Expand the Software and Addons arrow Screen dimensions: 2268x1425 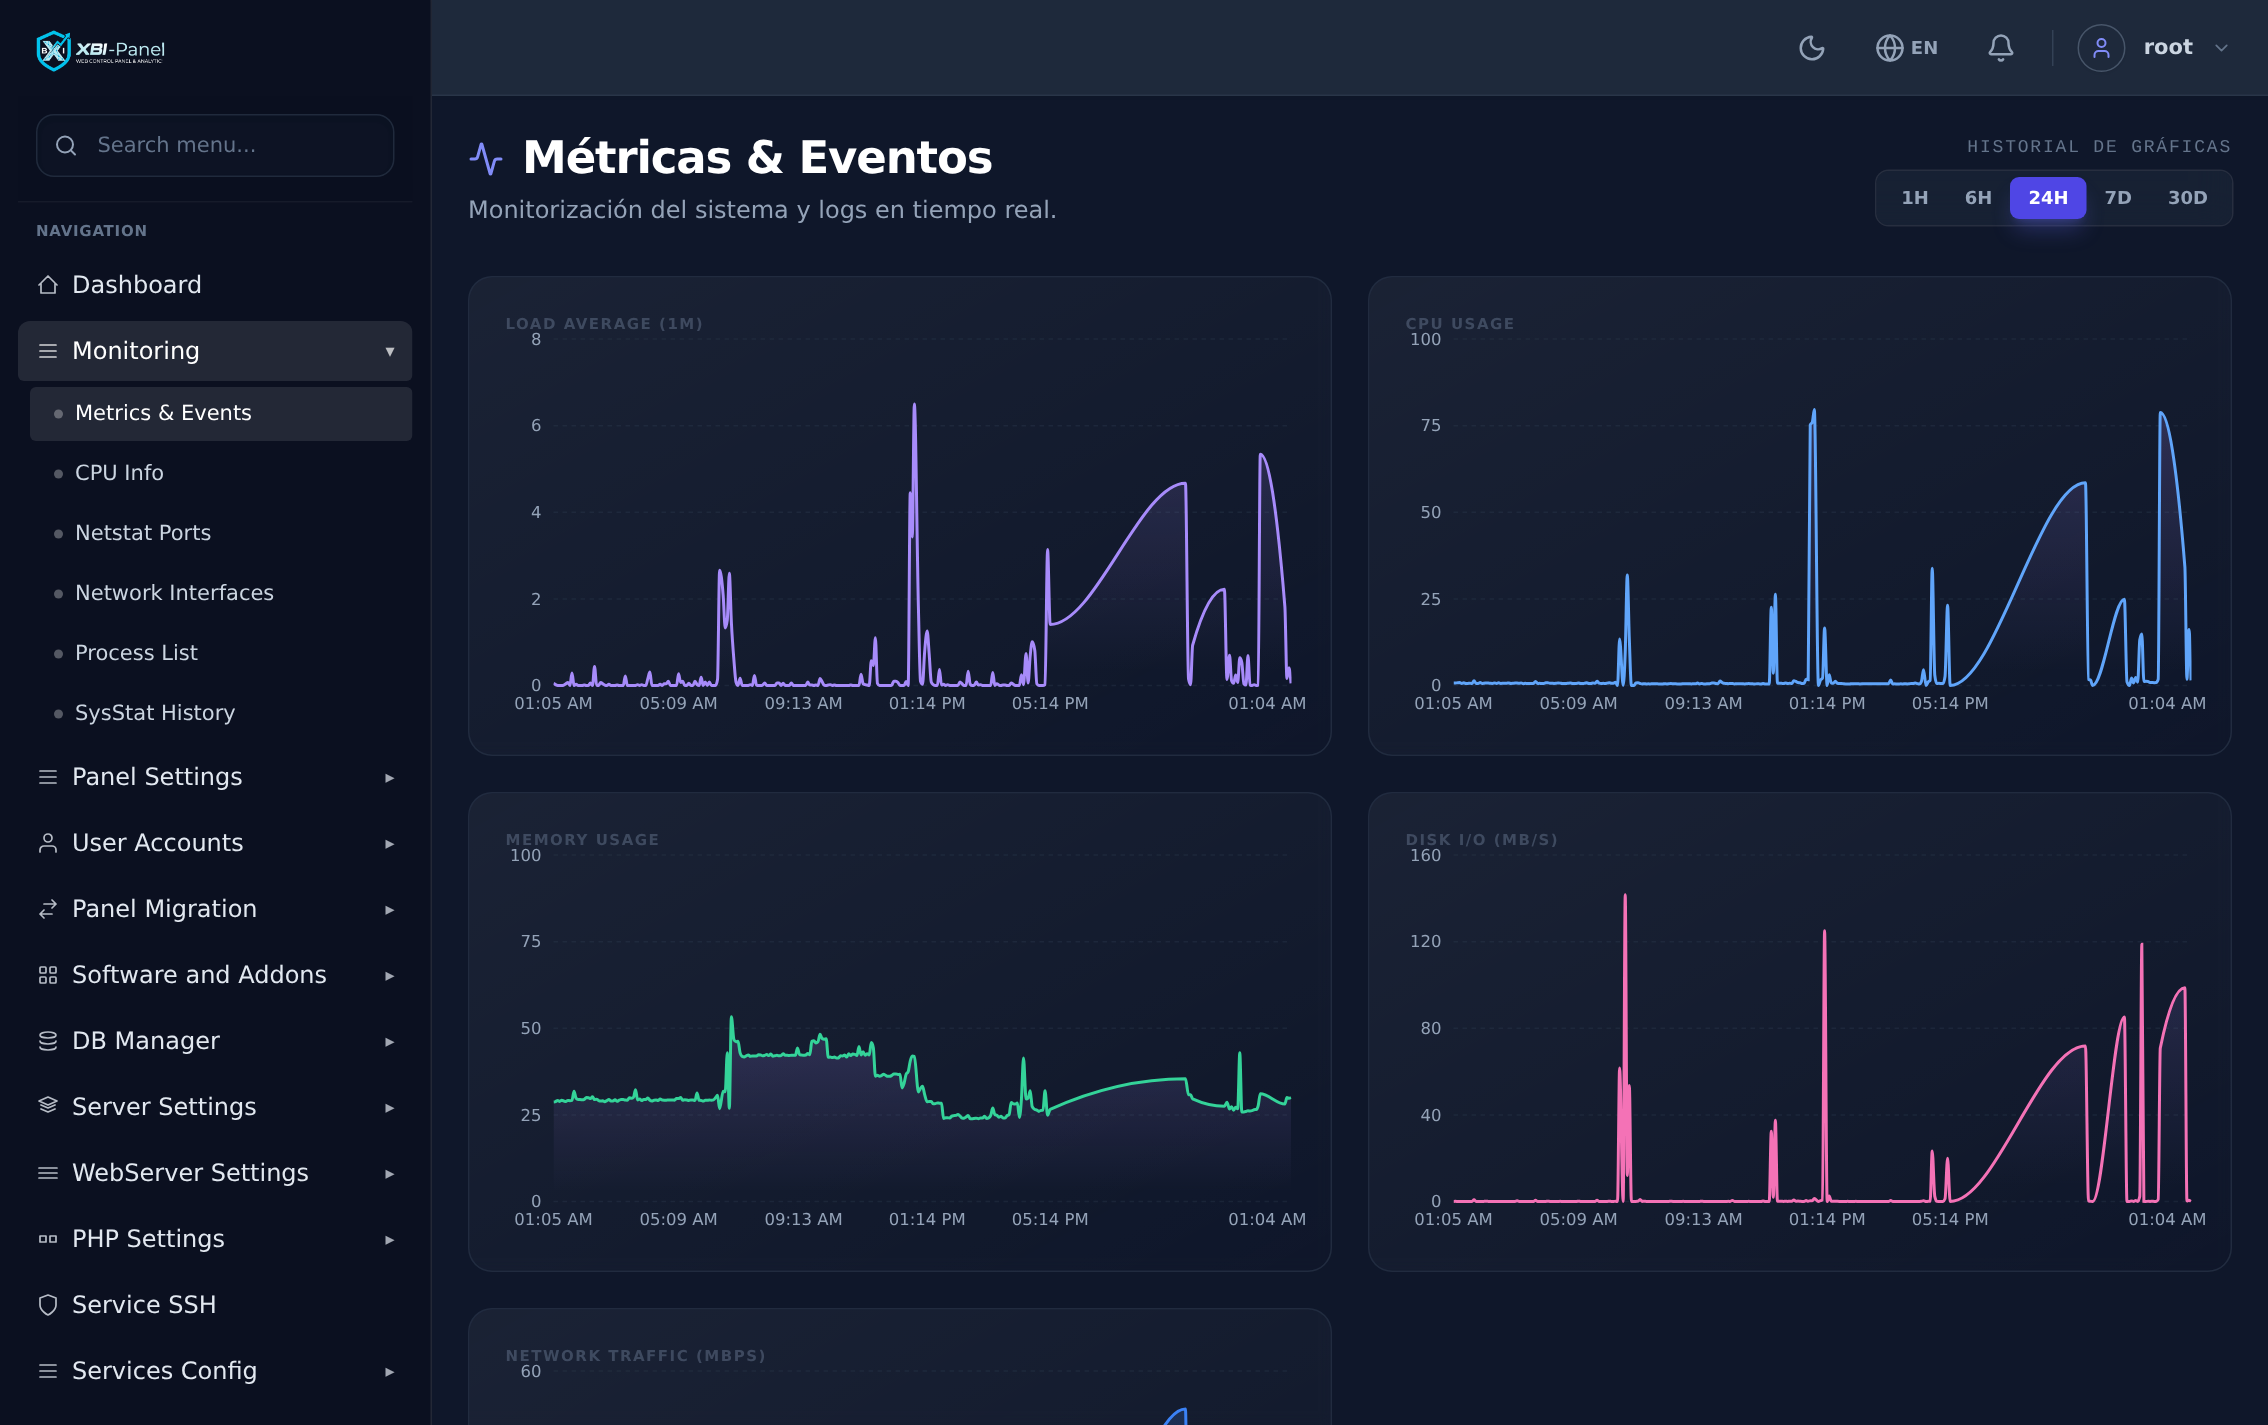tap(389, 976)
